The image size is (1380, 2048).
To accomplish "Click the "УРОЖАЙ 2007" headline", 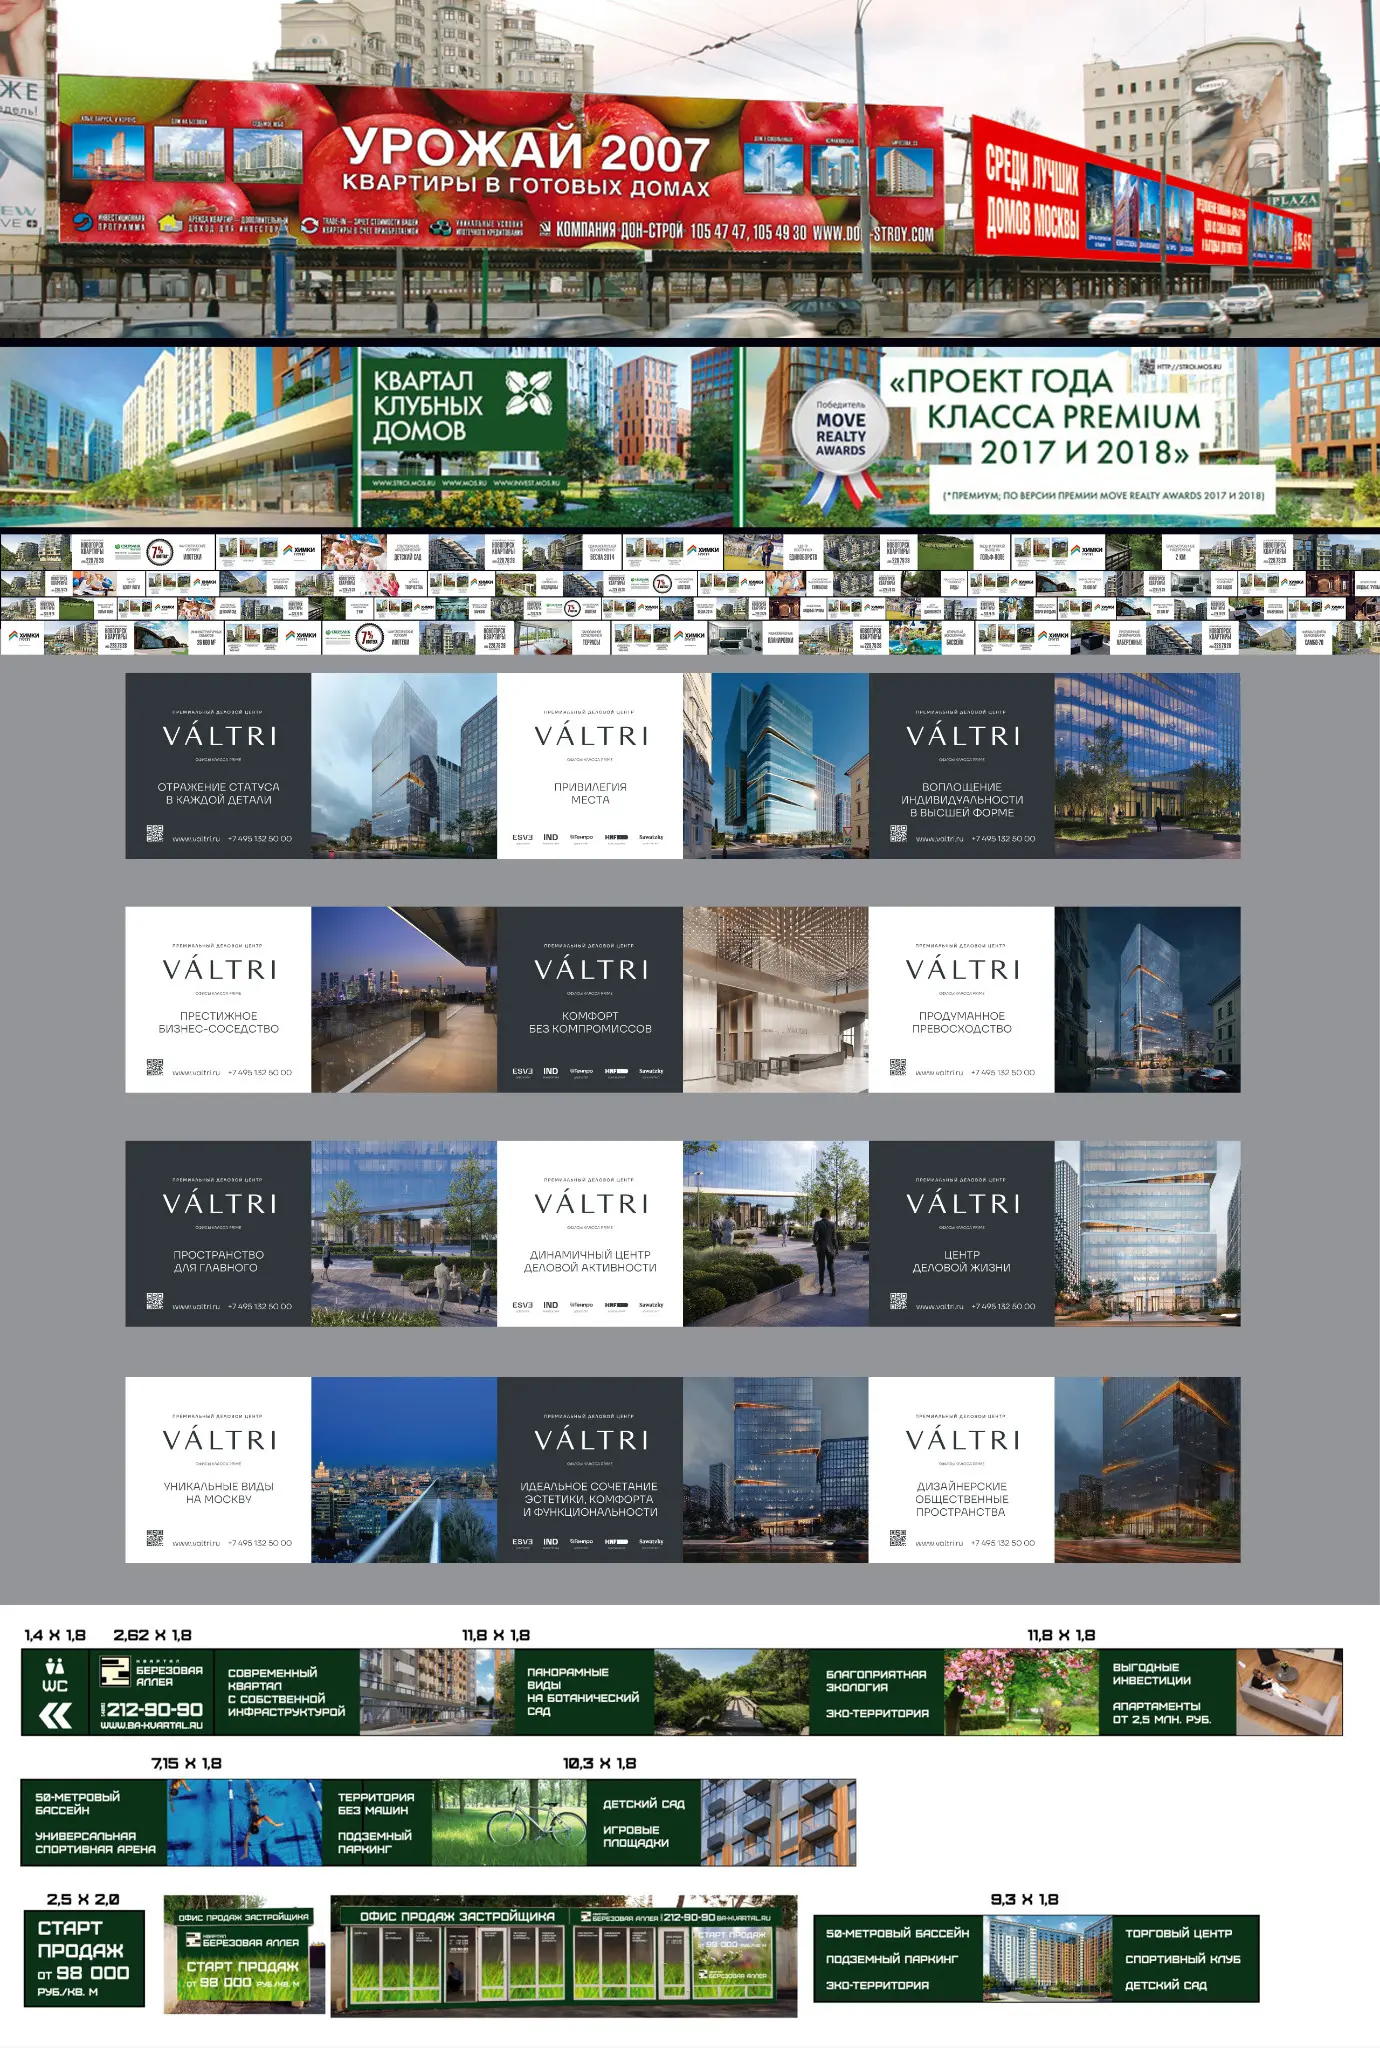I will [526, 150].
